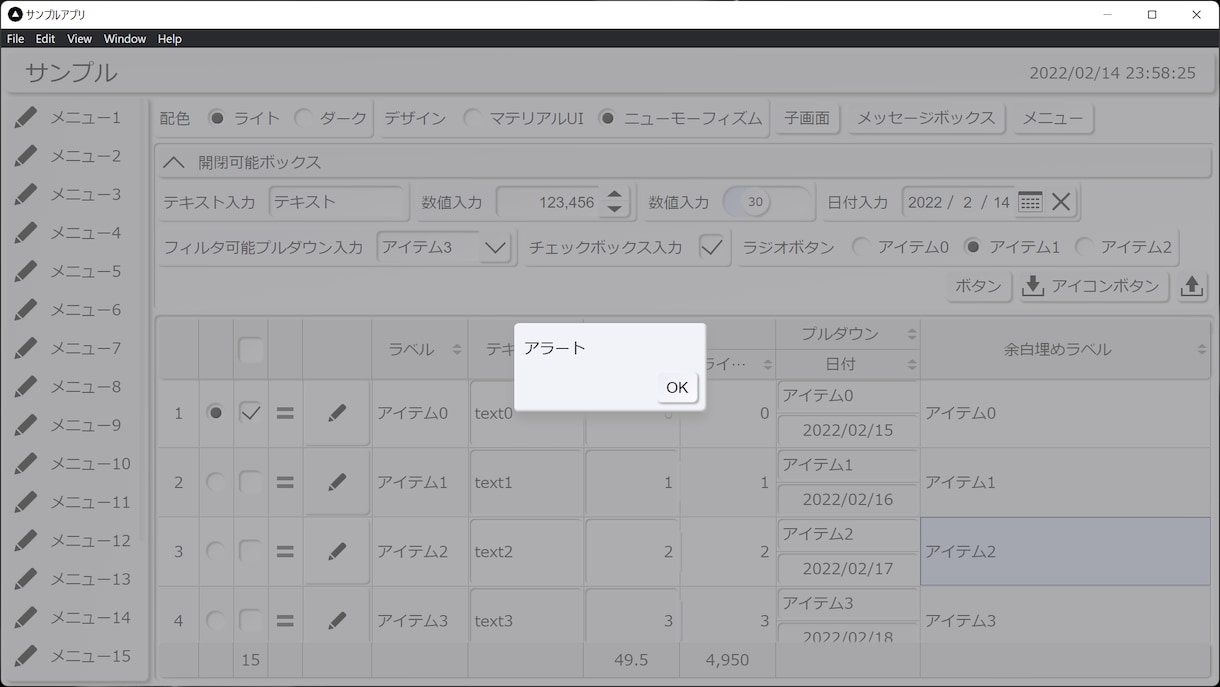Click the メニュー button in the top toolbar
Viewport: 1220px width, 687px height.
click(x=1053, y=118)
